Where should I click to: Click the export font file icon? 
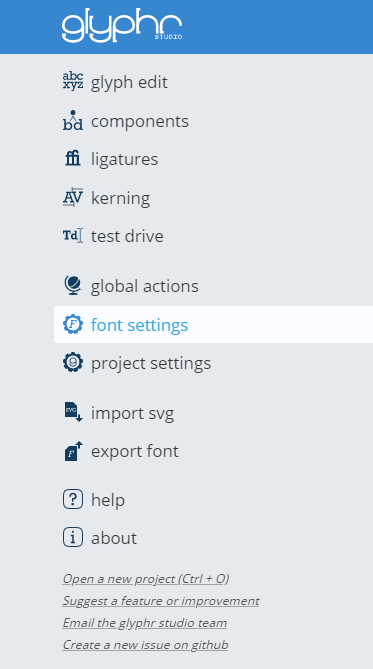point(73,451)
